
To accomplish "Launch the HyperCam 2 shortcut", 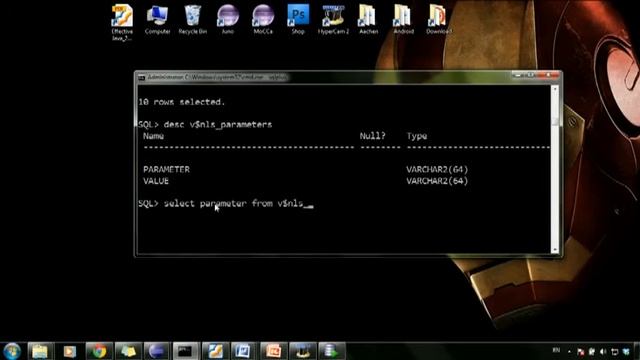I will [333, 20].
